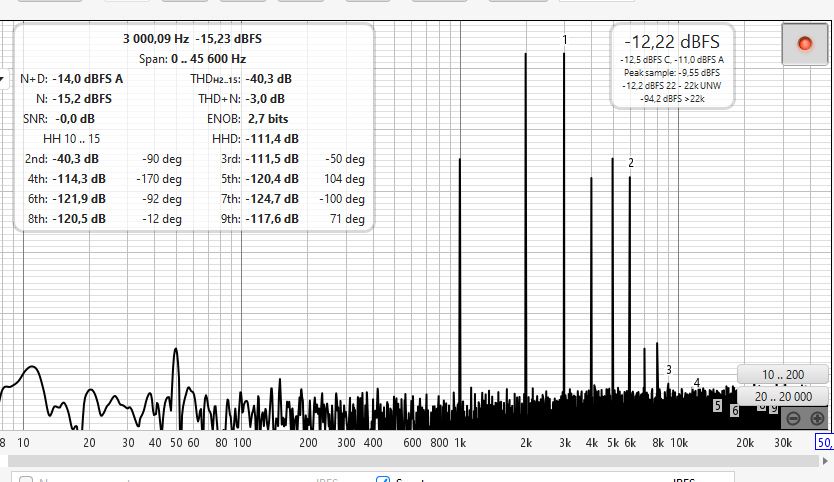Click the 9th harmonic -117,6 dB value
834x482 pixels.
[x=272, y=219]
